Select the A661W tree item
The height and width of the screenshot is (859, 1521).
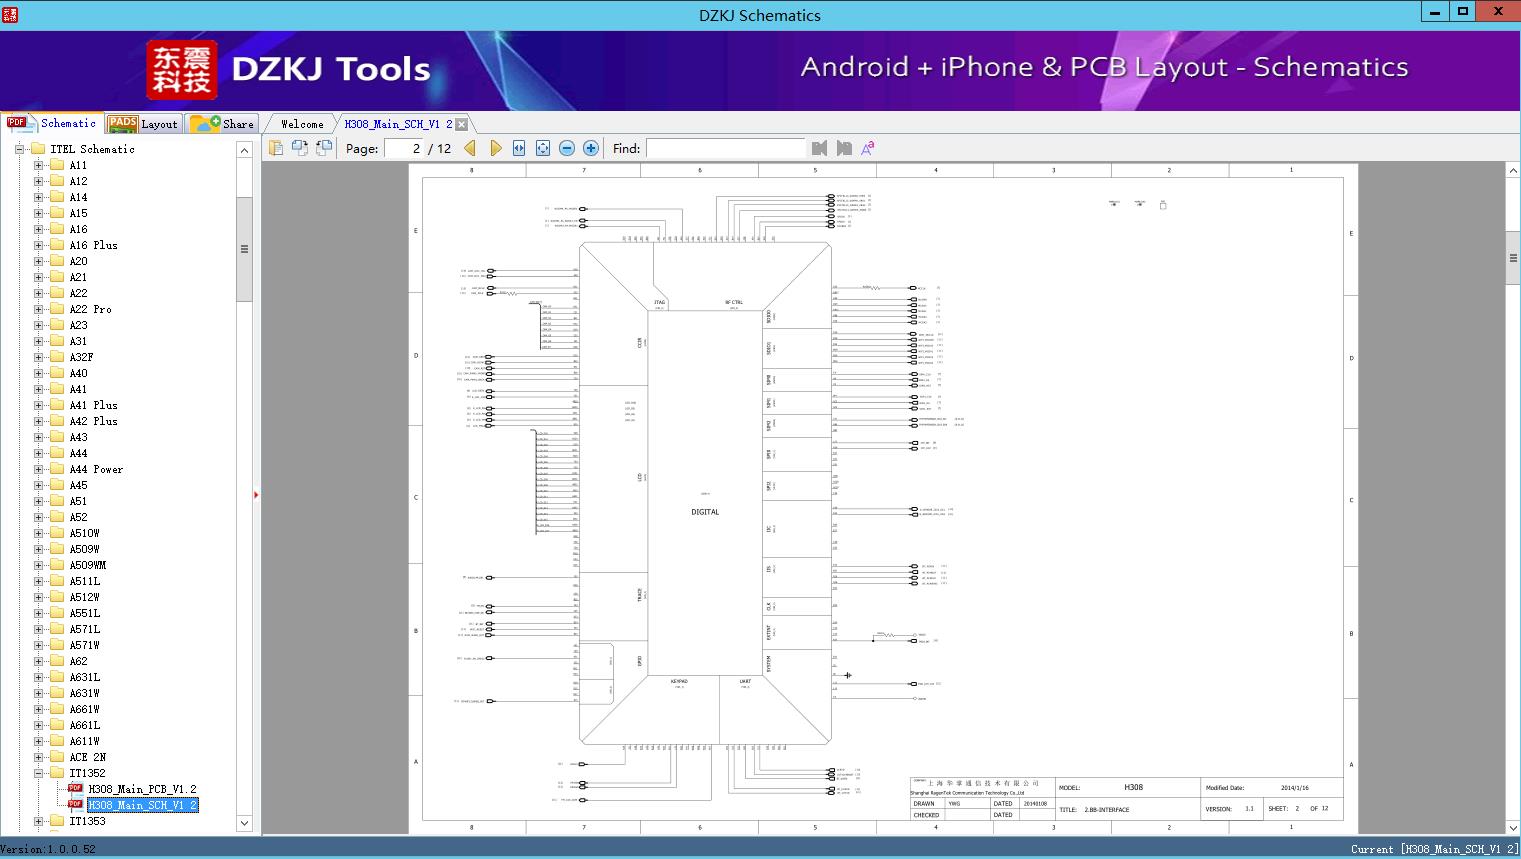coord(85,709)
